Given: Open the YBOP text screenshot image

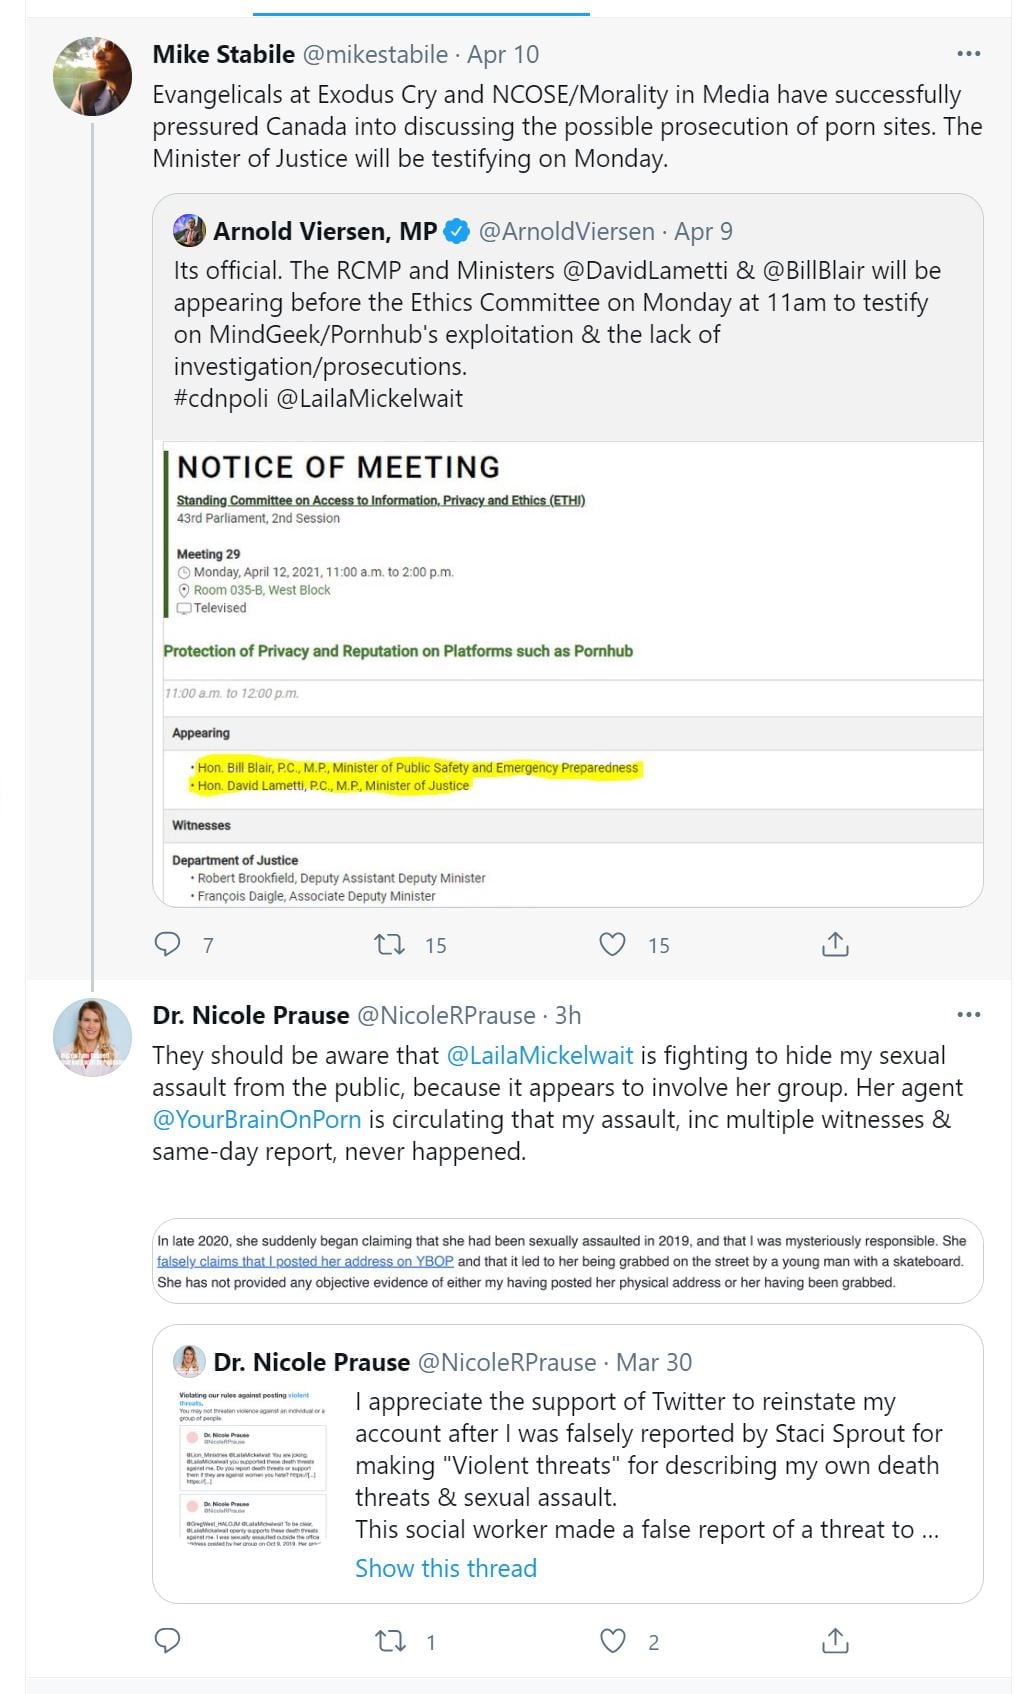Looking at the screenshot, I should (568, 1261).
